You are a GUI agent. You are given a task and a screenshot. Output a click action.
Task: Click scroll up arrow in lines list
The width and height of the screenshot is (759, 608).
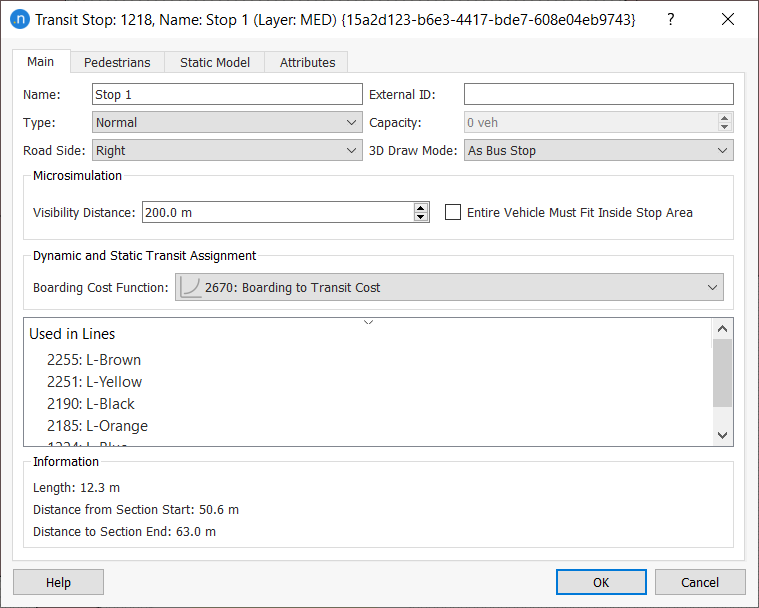pyautogui.click(x=722, y=329)
